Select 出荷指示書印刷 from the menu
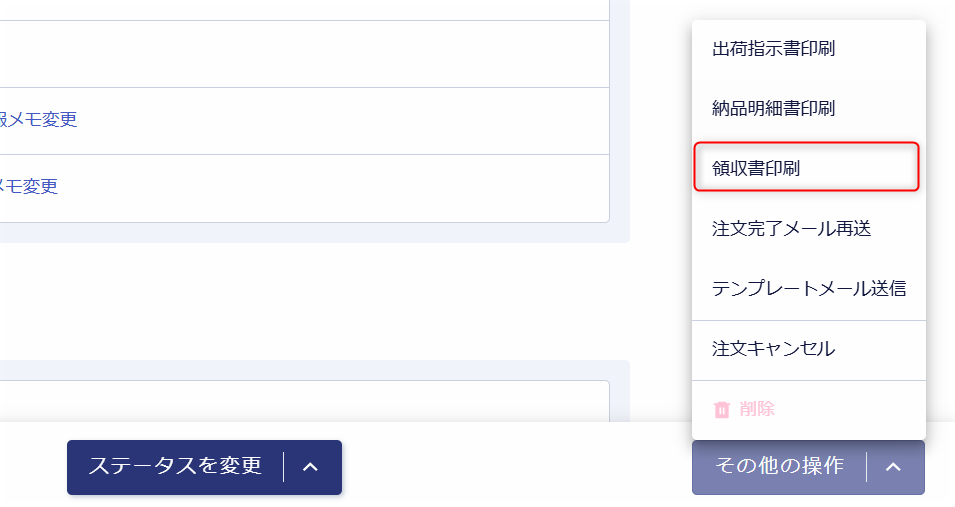The width and height of the screenshot is (955, 507). pyautogui.click(x=773, y=48)
